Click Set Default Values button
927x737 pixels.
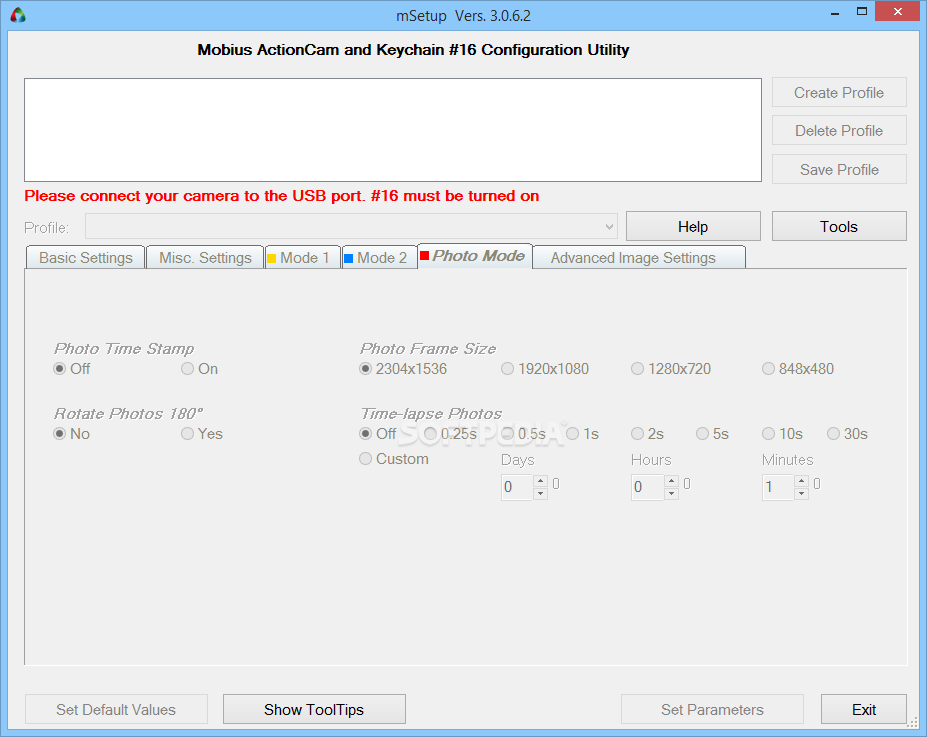(x=116, y=709)
